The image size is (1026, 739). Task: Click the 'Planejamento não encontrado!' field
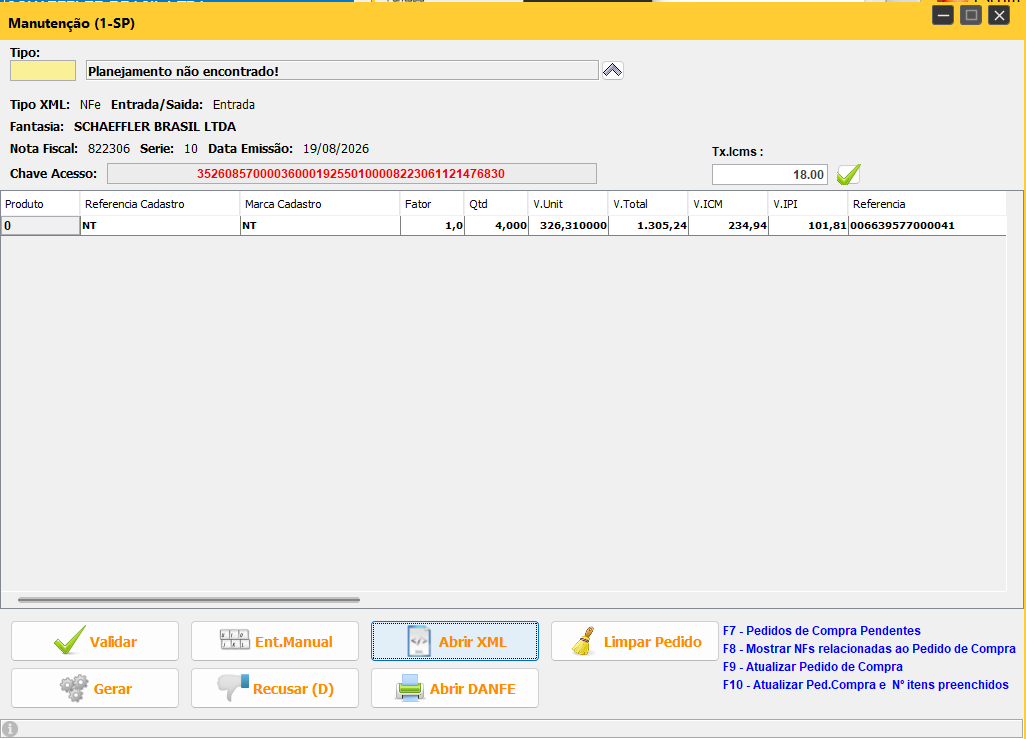coord(342,71)
